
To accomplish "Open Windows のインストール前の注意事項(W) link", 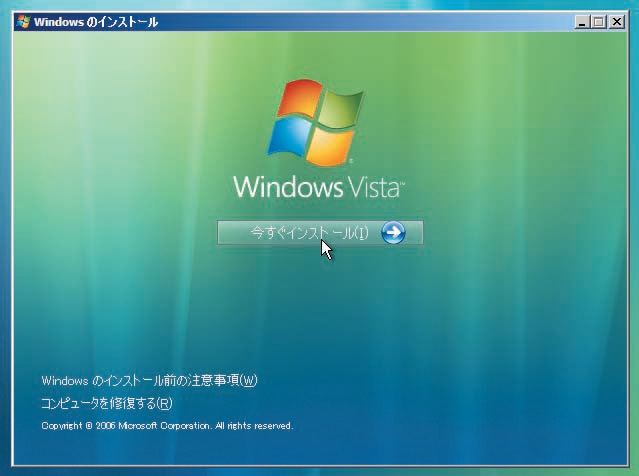I will click(149, 381).
